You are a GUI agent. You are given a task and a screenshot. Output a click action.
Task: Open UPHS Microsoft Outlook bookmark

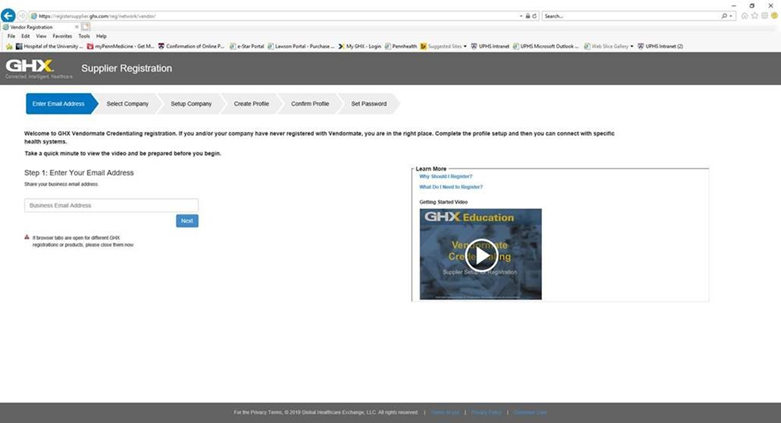pyautogui.click(x=545, y=46)
